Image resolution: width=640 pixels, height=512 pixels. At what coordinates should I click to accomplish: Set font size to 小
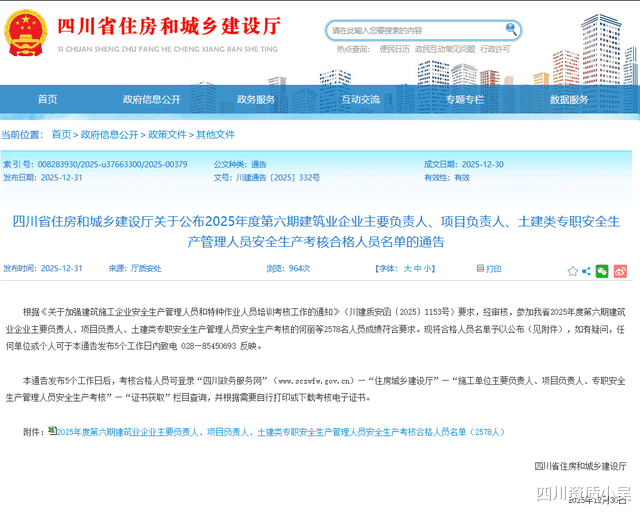[427, 268]
